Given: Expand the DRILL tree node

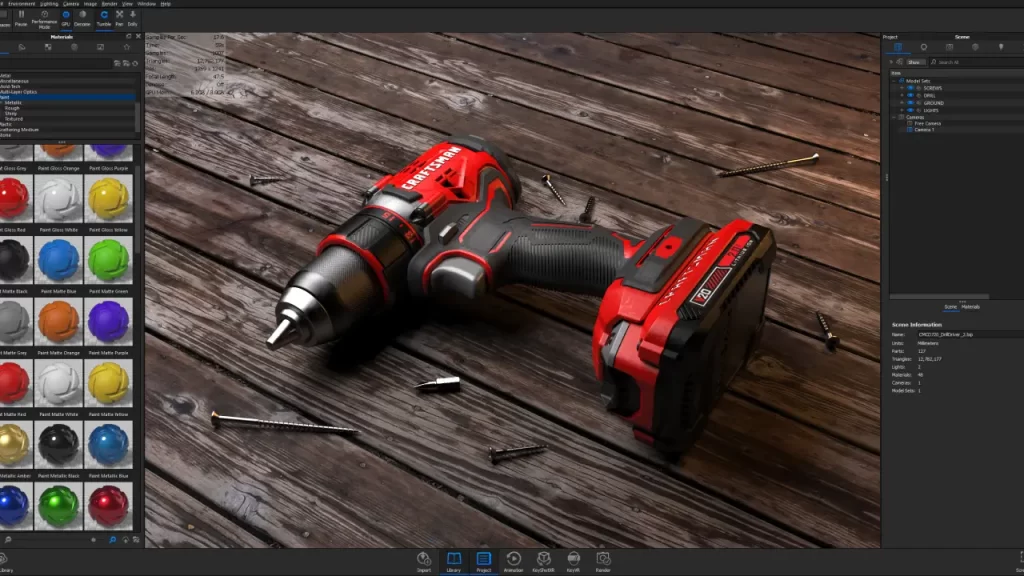Looking at the screenshot, I should click(902, 95).
